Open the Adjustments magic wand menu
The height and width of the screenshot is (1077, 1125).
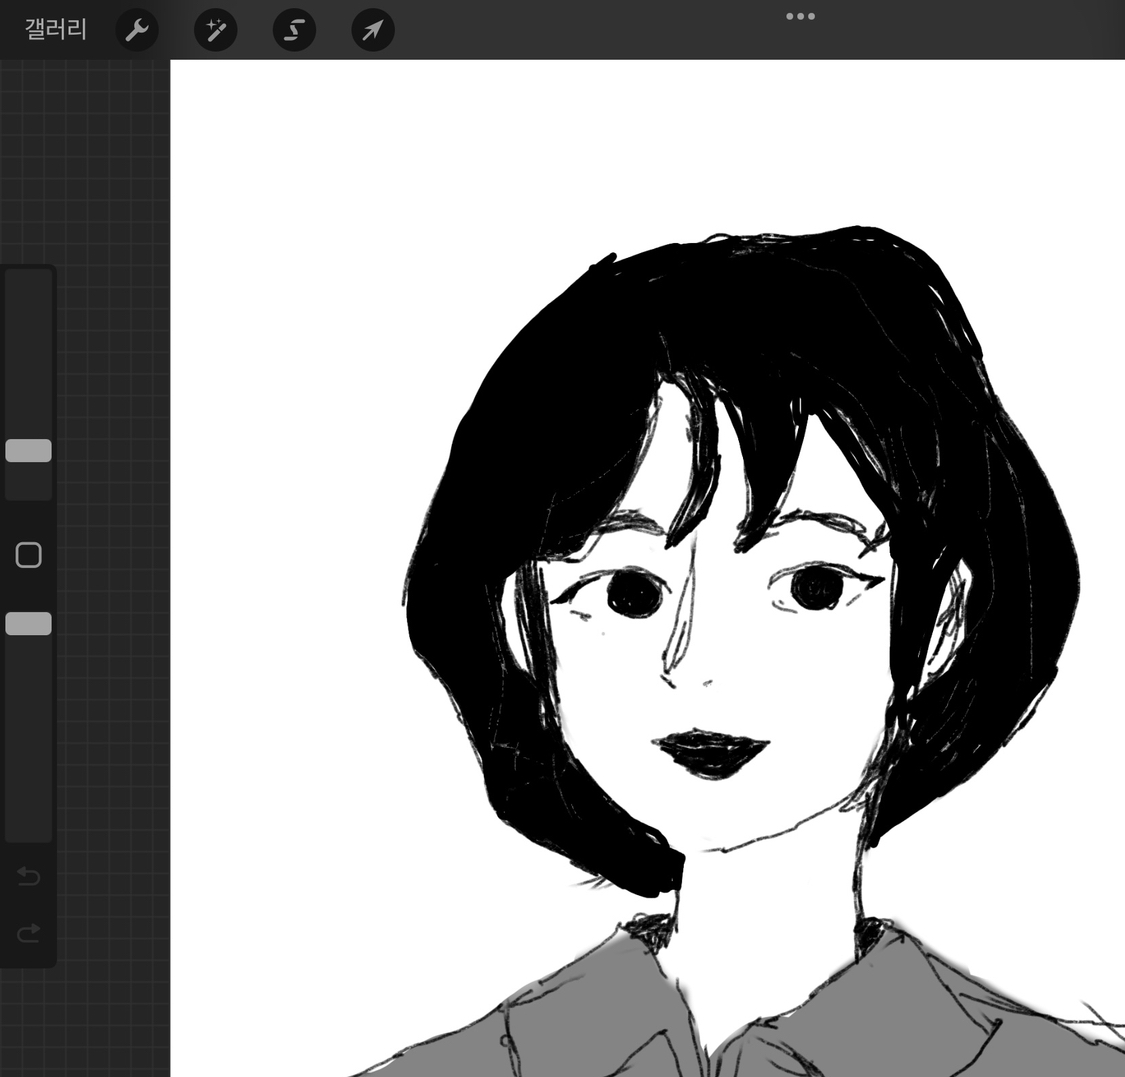click(215, 30)
